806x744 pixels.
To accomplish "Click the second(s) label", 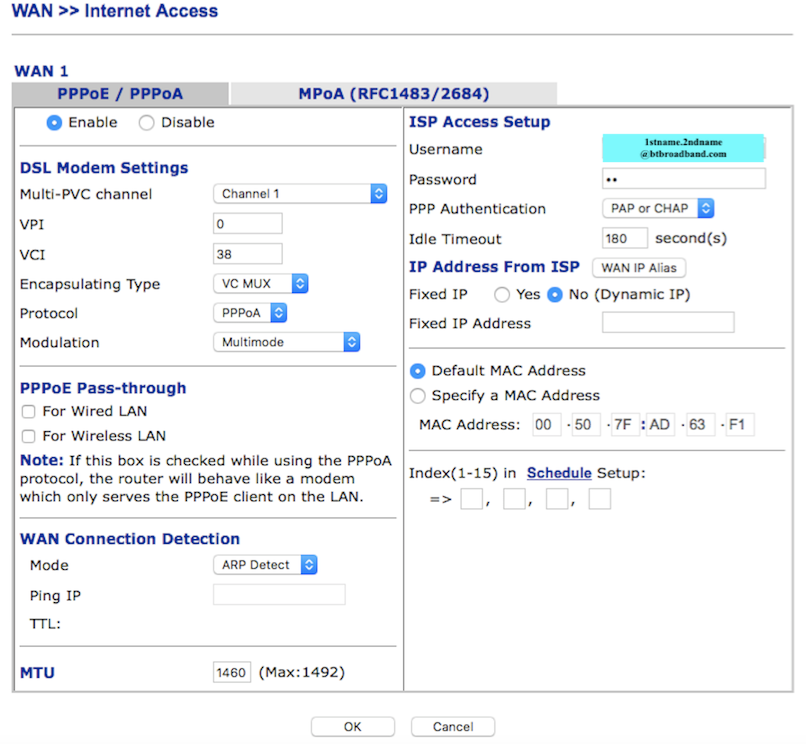I will click(691, 239).
